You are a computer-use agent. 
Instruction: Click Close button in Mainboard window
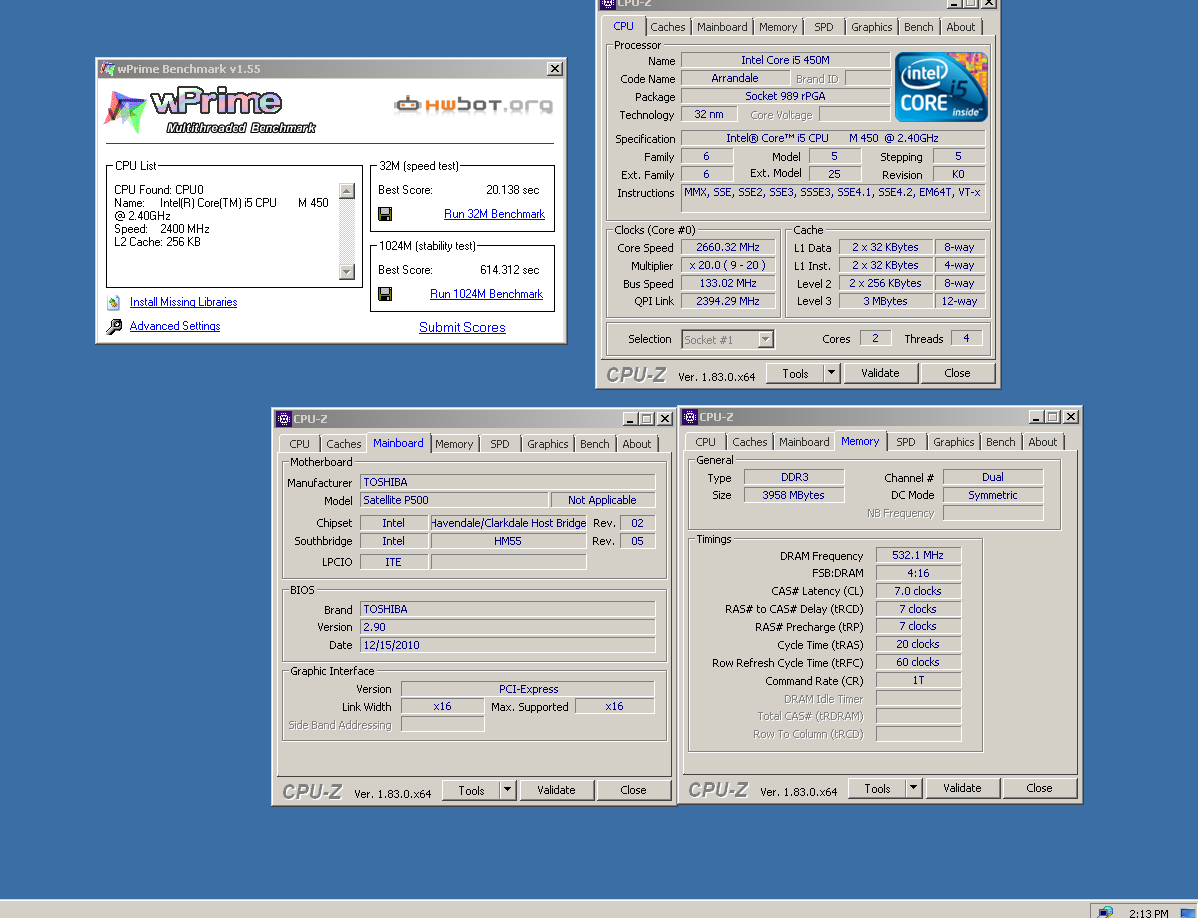pyautogui.click(x=633, y=790)
